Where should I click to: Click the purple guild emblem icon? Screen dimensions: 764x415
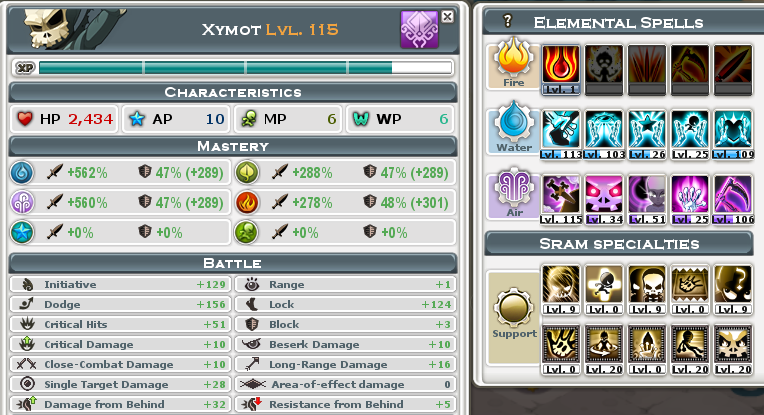(x=419, y=29)
